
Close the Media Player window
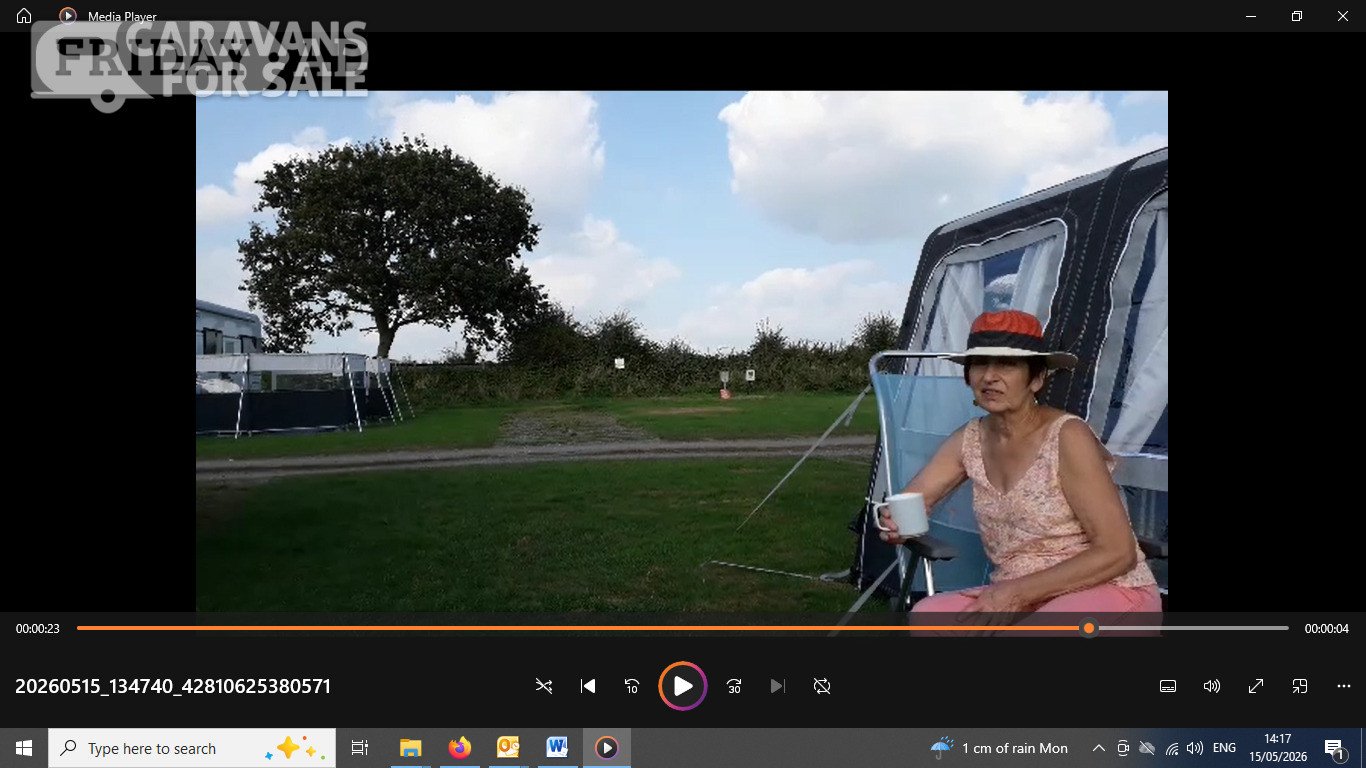click(1343, 16)
